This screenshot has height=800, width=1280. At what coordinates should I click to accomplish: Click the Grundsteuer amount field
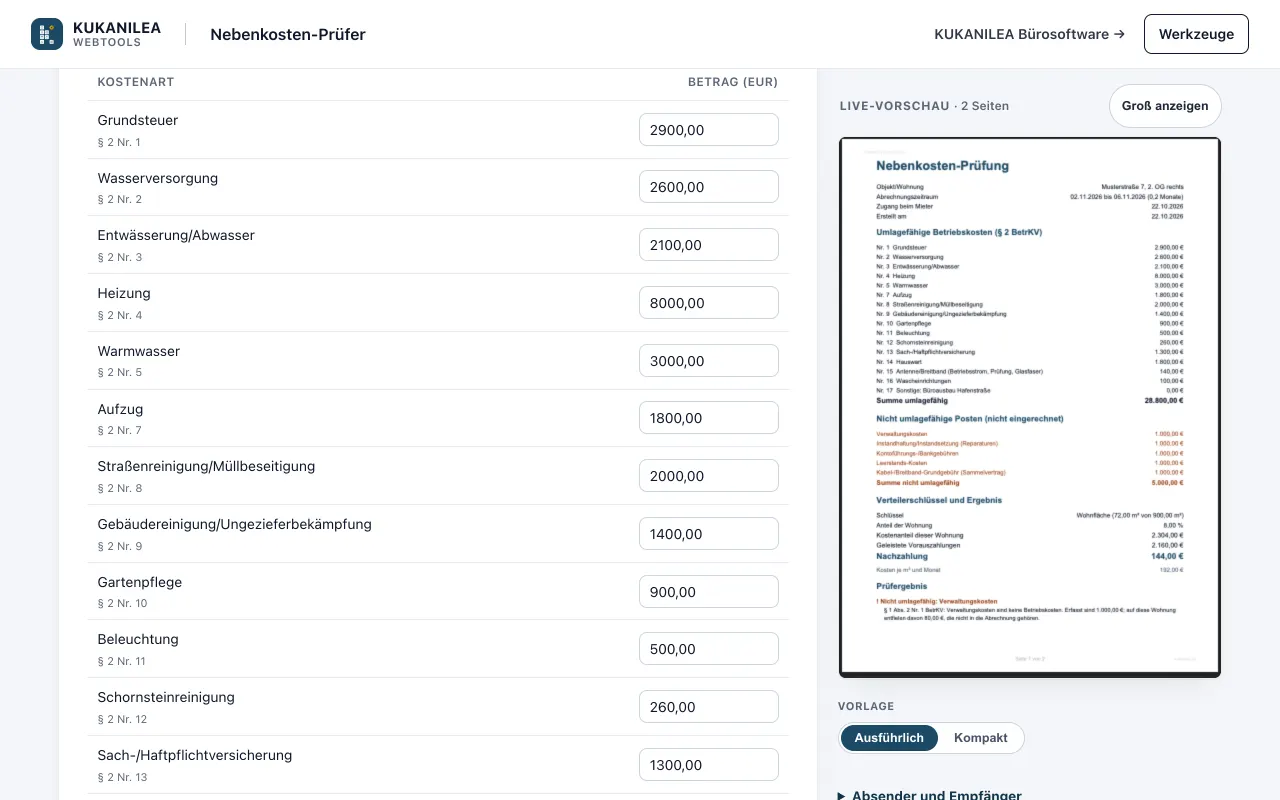point(709,129)
